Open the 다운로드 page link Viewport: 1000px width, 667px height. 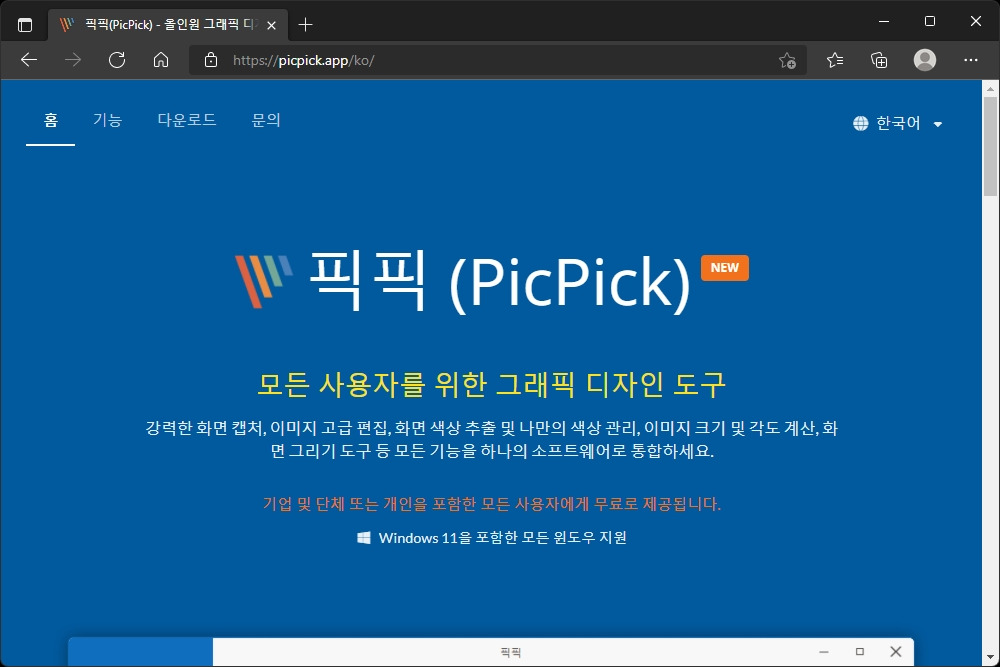coord(186,118)
